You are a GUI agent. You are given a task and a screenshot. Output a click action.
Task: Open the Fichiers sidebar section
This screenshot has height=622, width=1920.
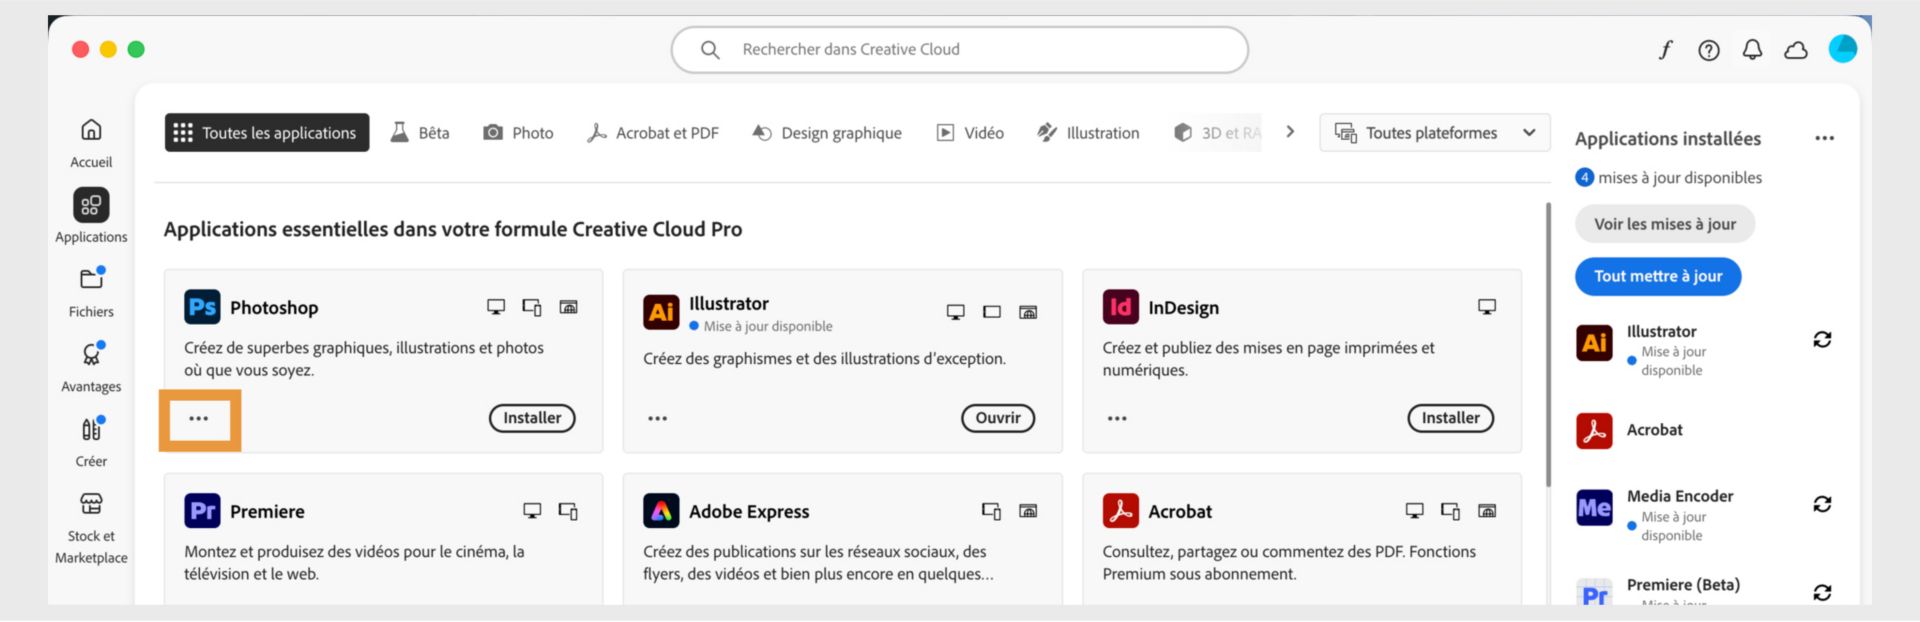coord(91,292)
